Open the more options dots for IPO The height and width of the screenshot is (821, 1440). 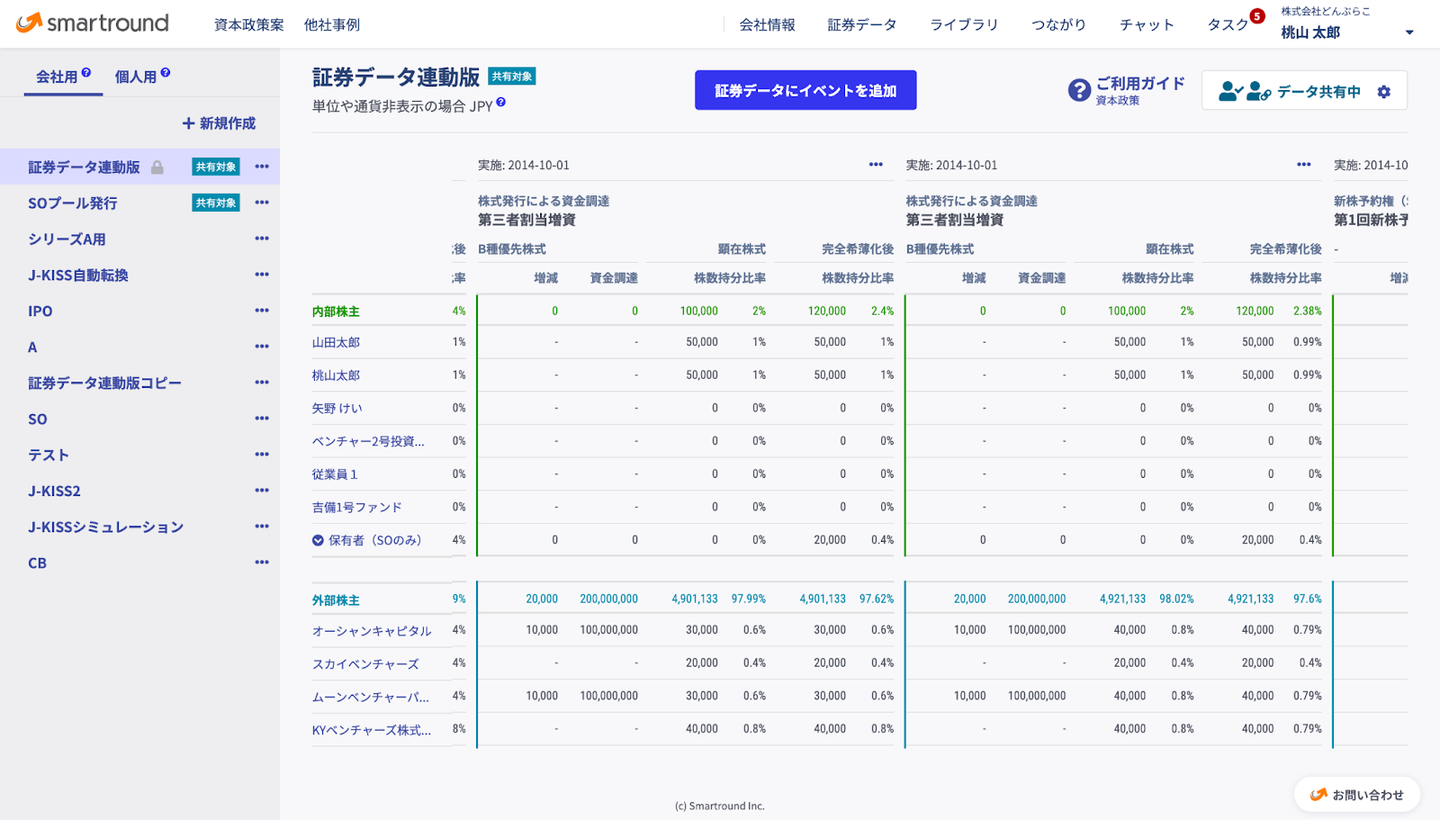pos(262,311)
